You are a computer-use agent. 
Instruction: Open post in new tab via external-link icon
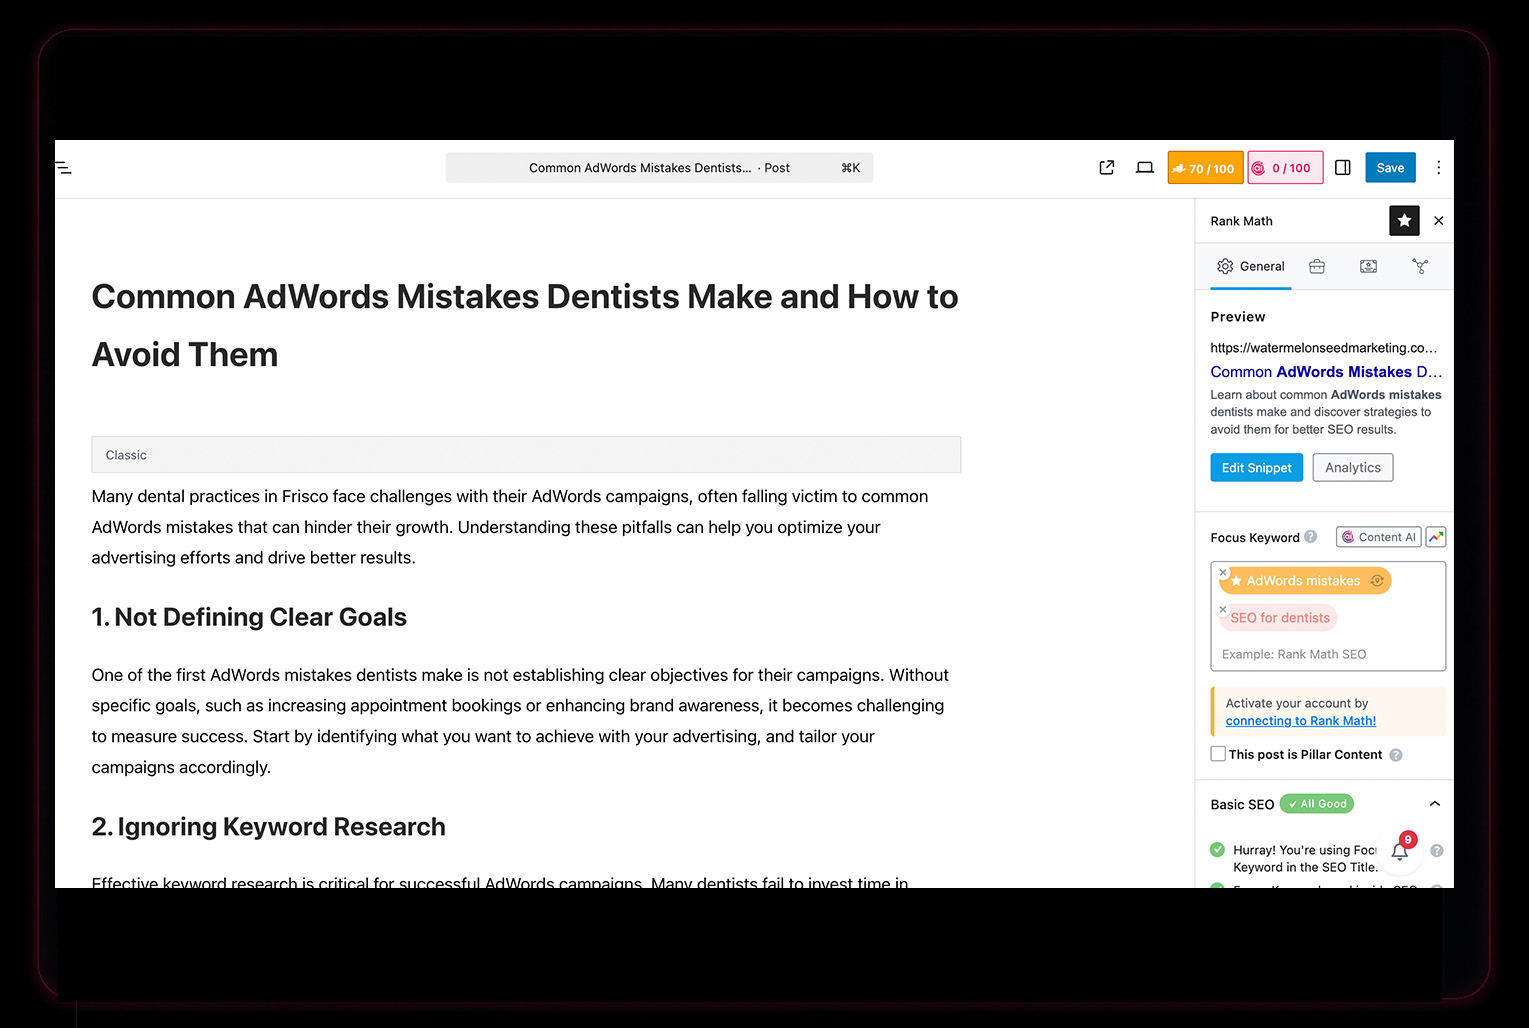[x=1107, y=168]
